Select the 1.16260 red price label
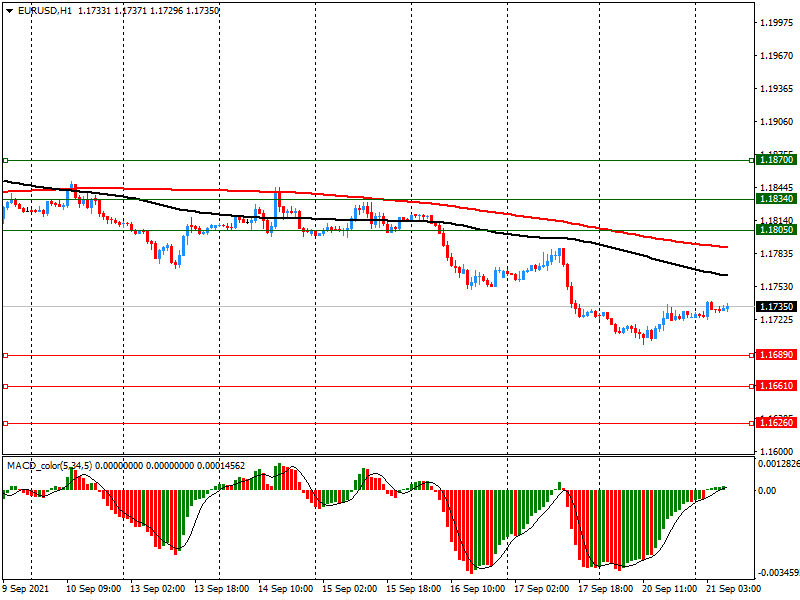Image resolution: width=800 pixels, height=600 pixels. (776, 422)
